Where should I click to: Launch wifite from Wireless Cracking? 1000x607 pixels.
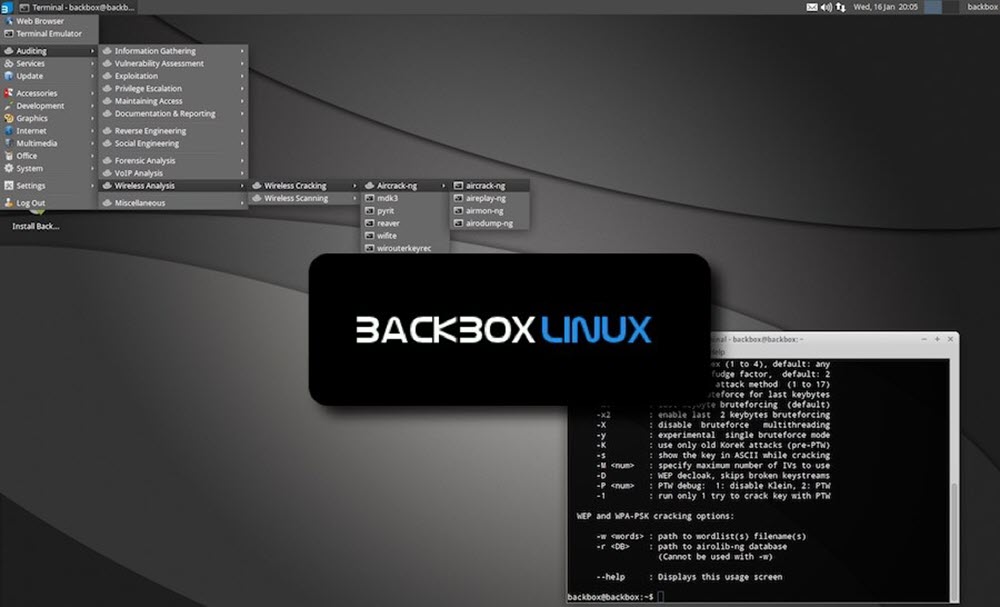point(406,236)
